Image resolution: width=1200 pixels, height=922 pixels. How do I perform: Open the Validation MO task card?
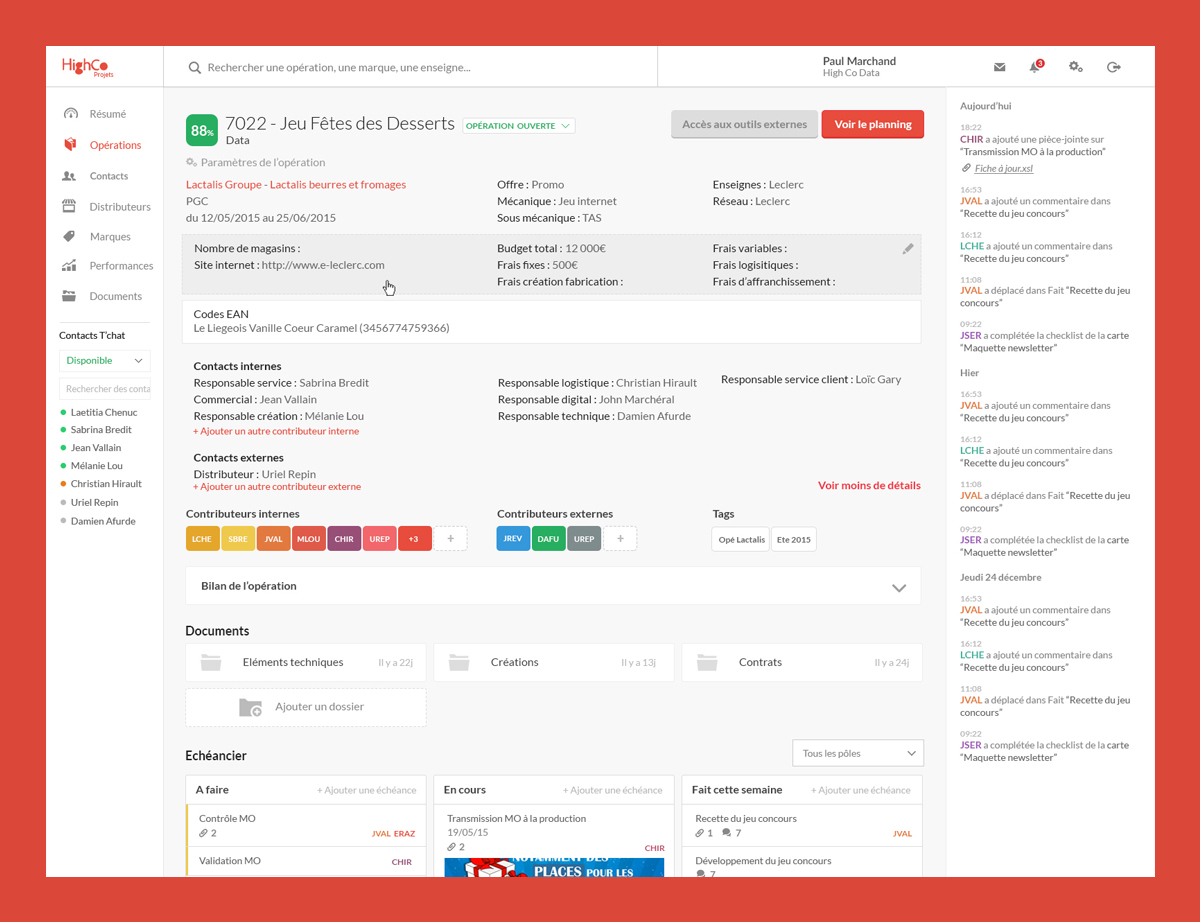306,861
